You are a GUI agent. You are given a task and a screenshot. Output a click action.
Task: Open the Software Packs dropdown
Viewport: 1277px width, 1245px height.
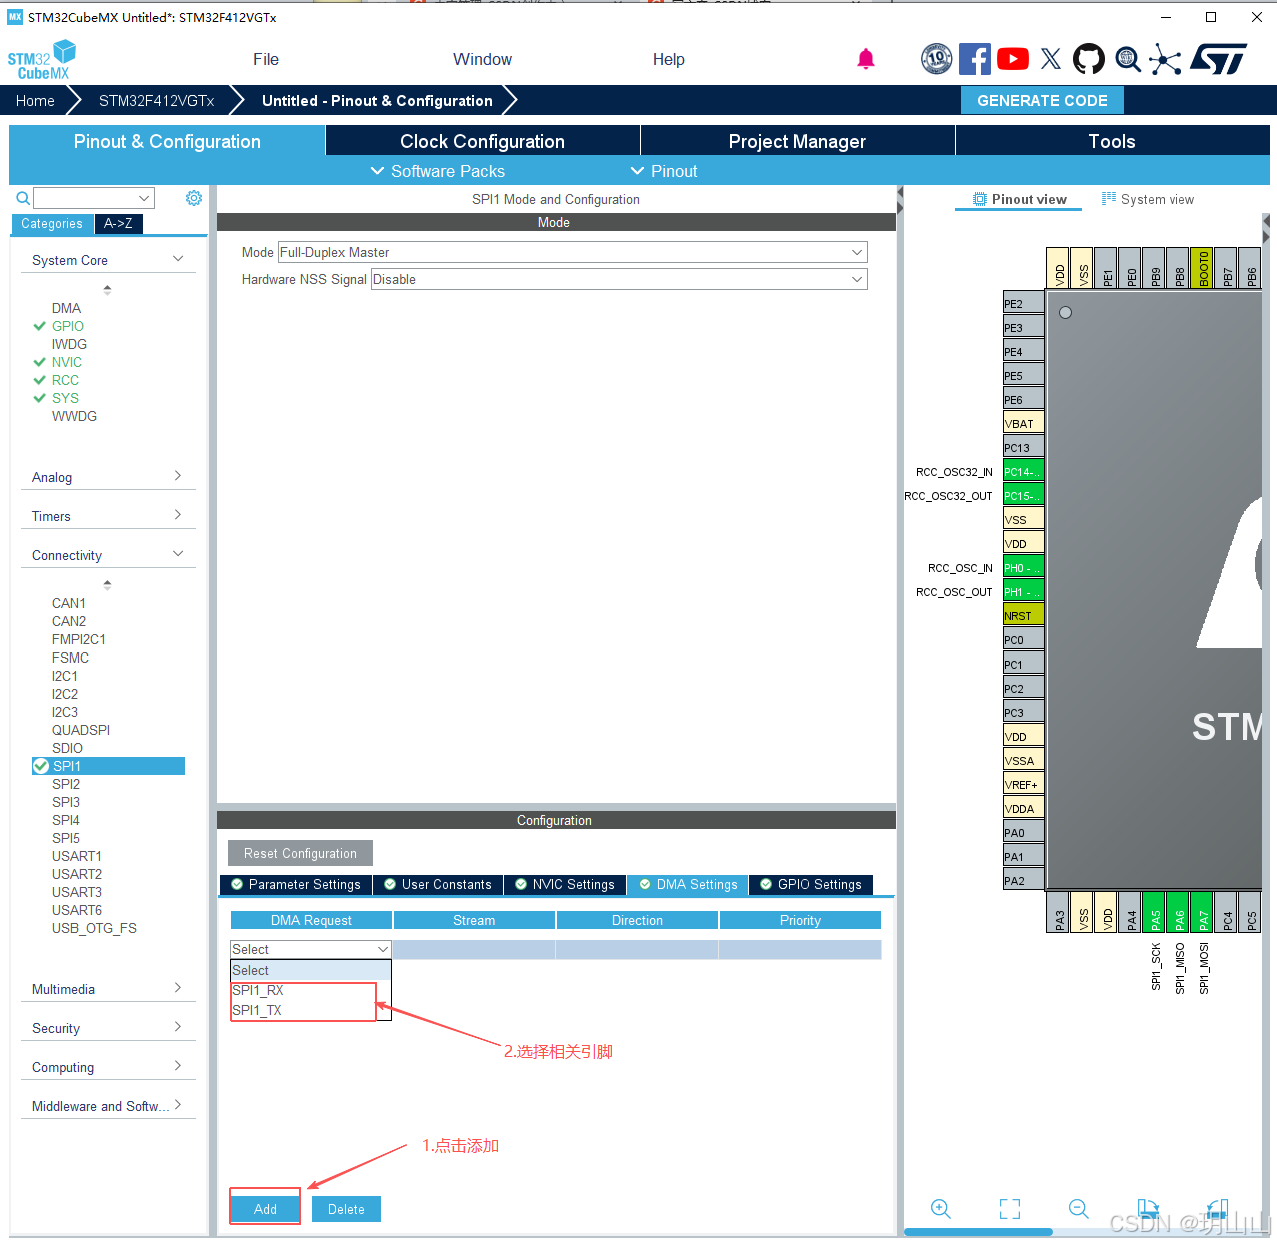pyautogui.click(x=438, y=171)
